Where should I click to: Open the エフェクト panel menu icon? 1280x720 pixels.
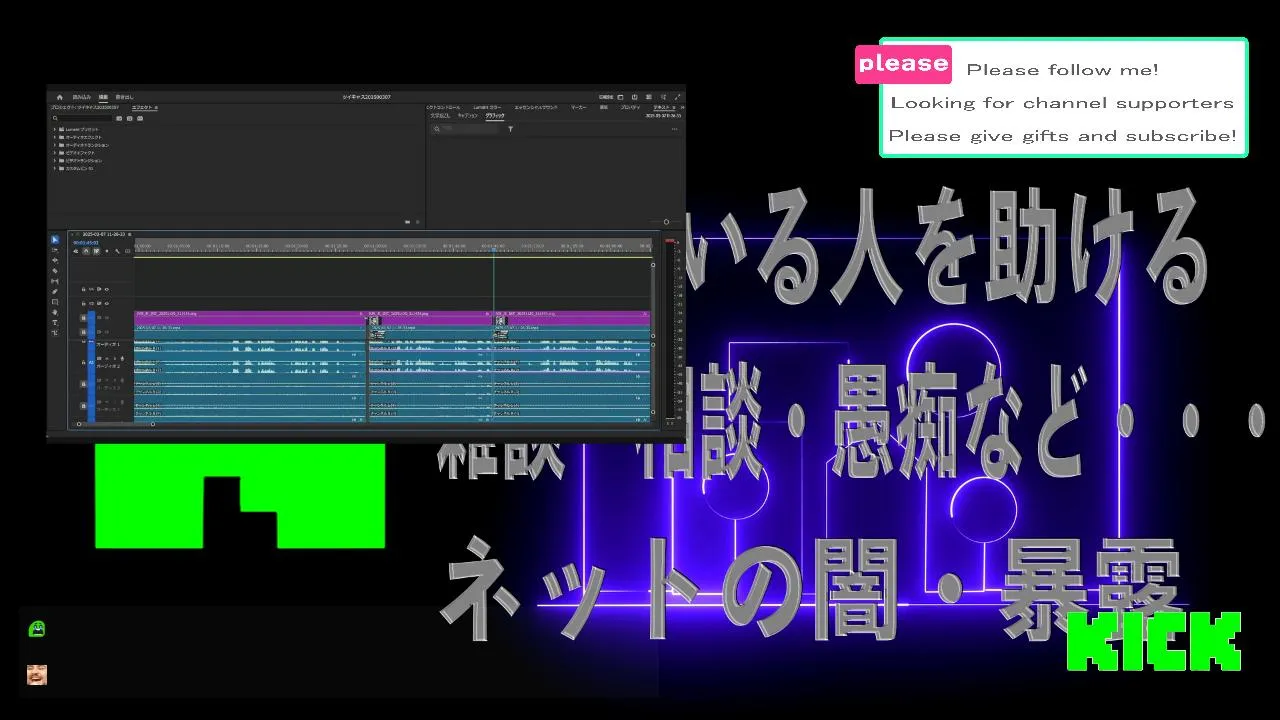pyautogui.click(x=156, y=107)
